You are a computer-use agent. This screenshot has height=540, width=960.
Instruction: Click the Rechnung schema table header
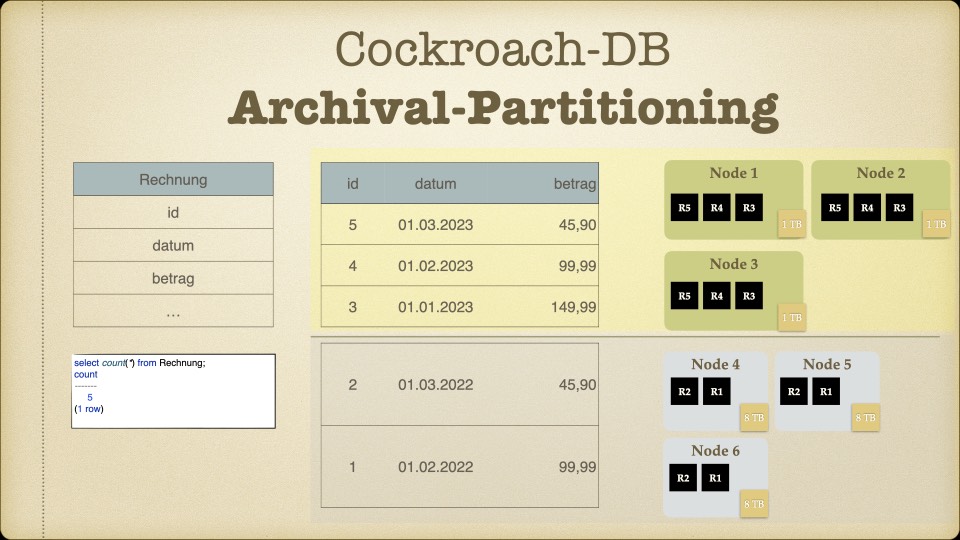(173, 179)
